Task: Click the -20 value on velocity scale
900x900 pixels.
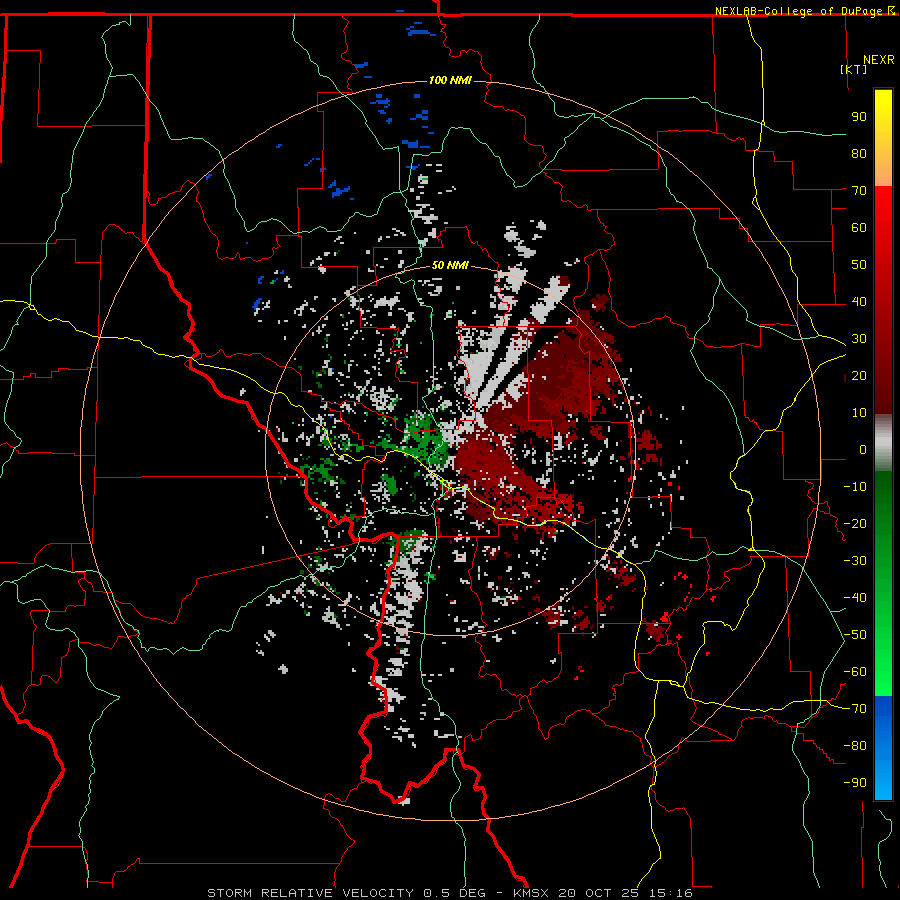Action: coord(855,524)
